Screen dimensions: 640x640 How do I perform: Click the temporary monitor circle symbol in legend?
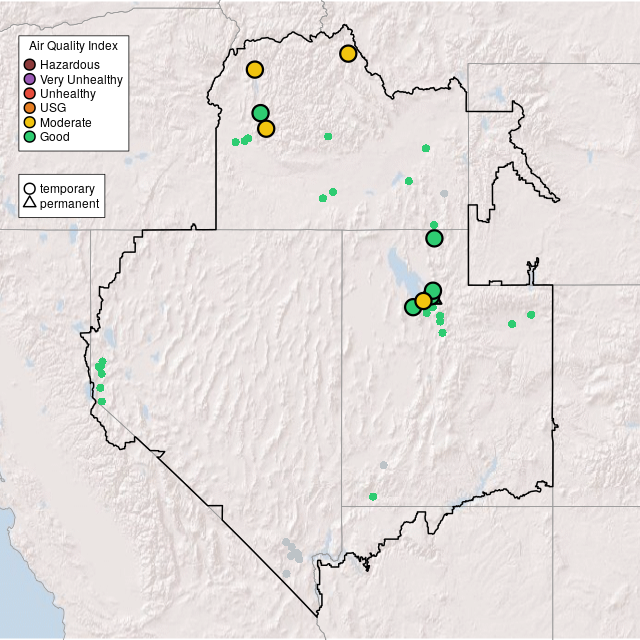[x=30, y=188]
